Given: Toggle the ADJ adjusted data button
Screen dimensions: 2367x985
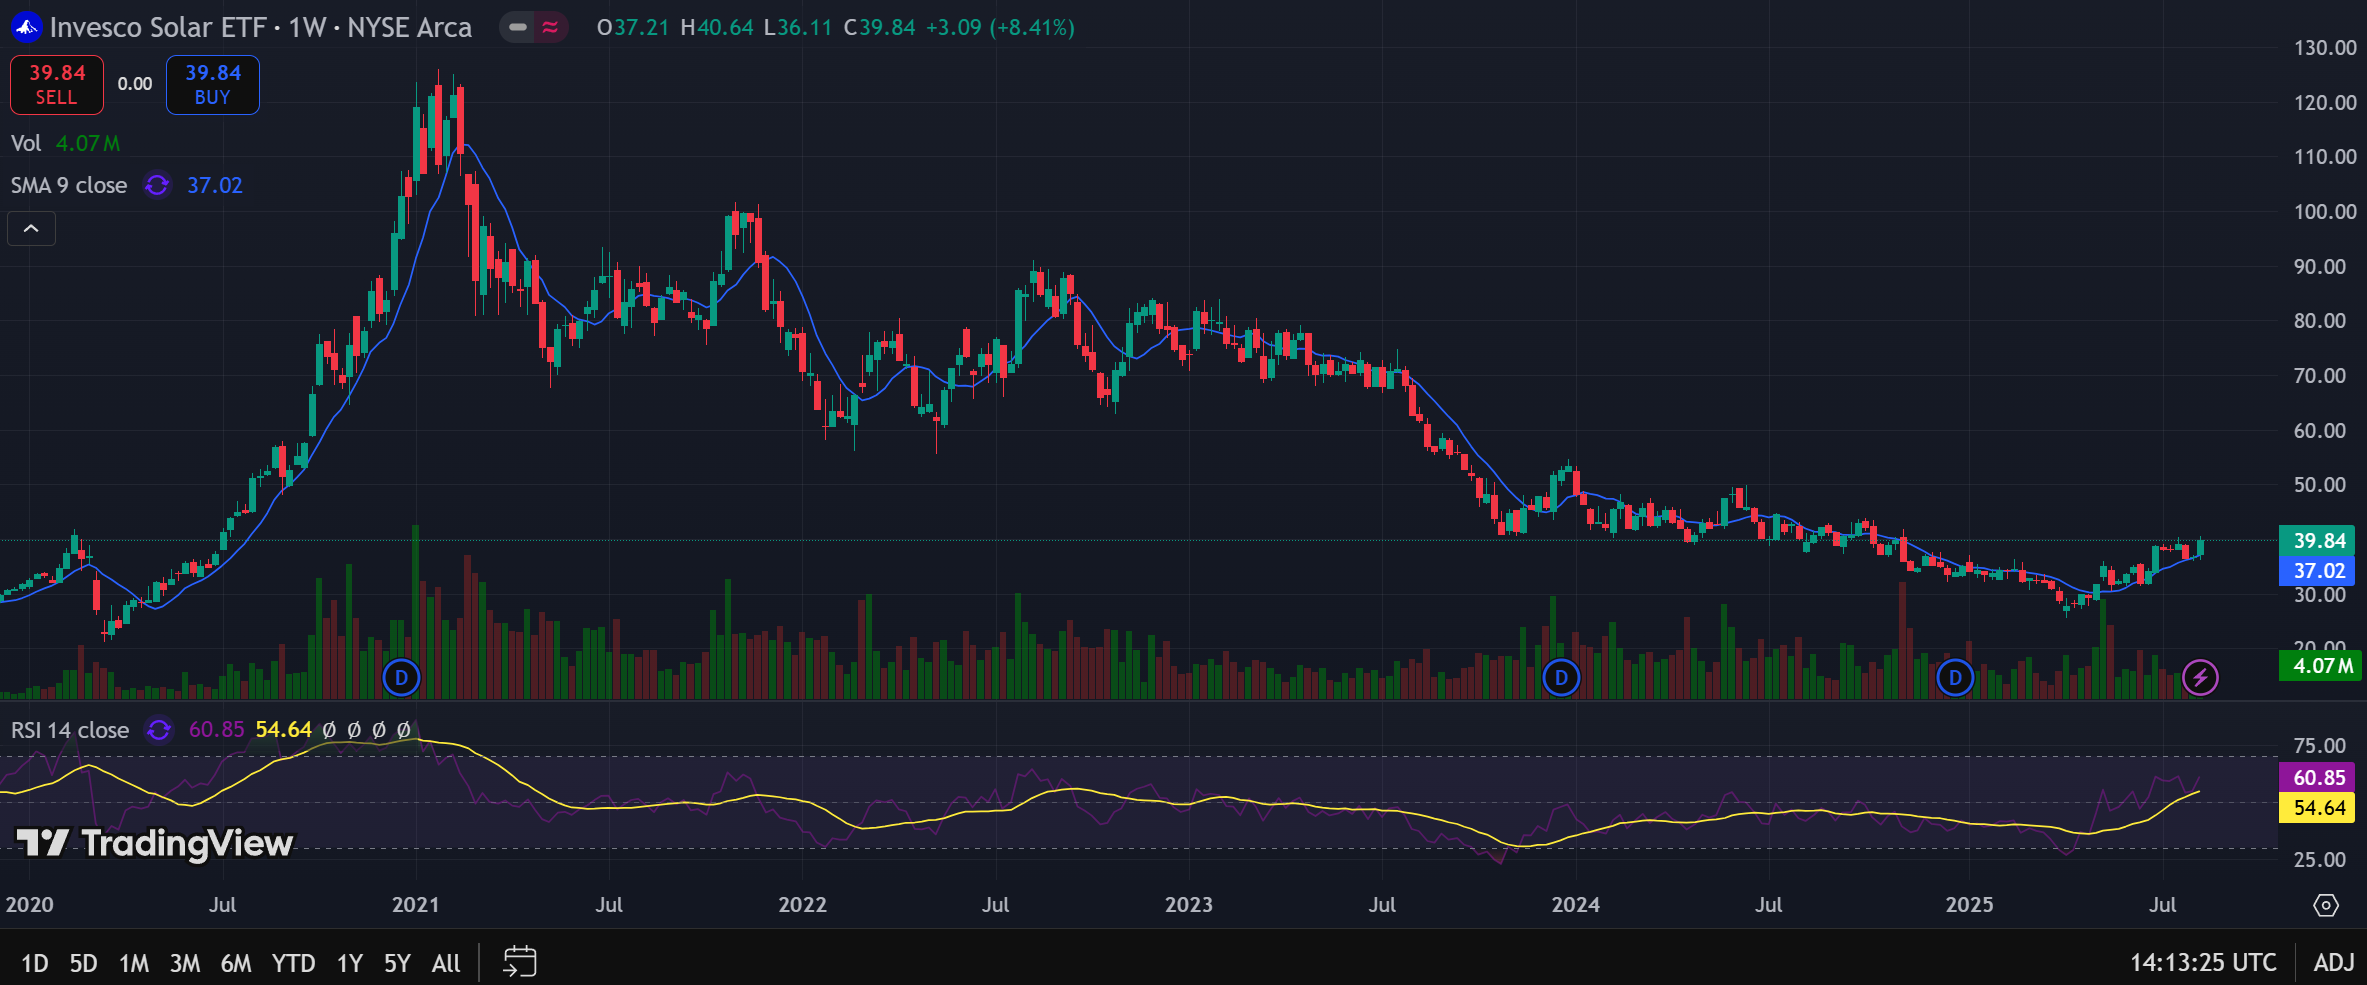Looking at the screenshot, I should click(2334, 963).
